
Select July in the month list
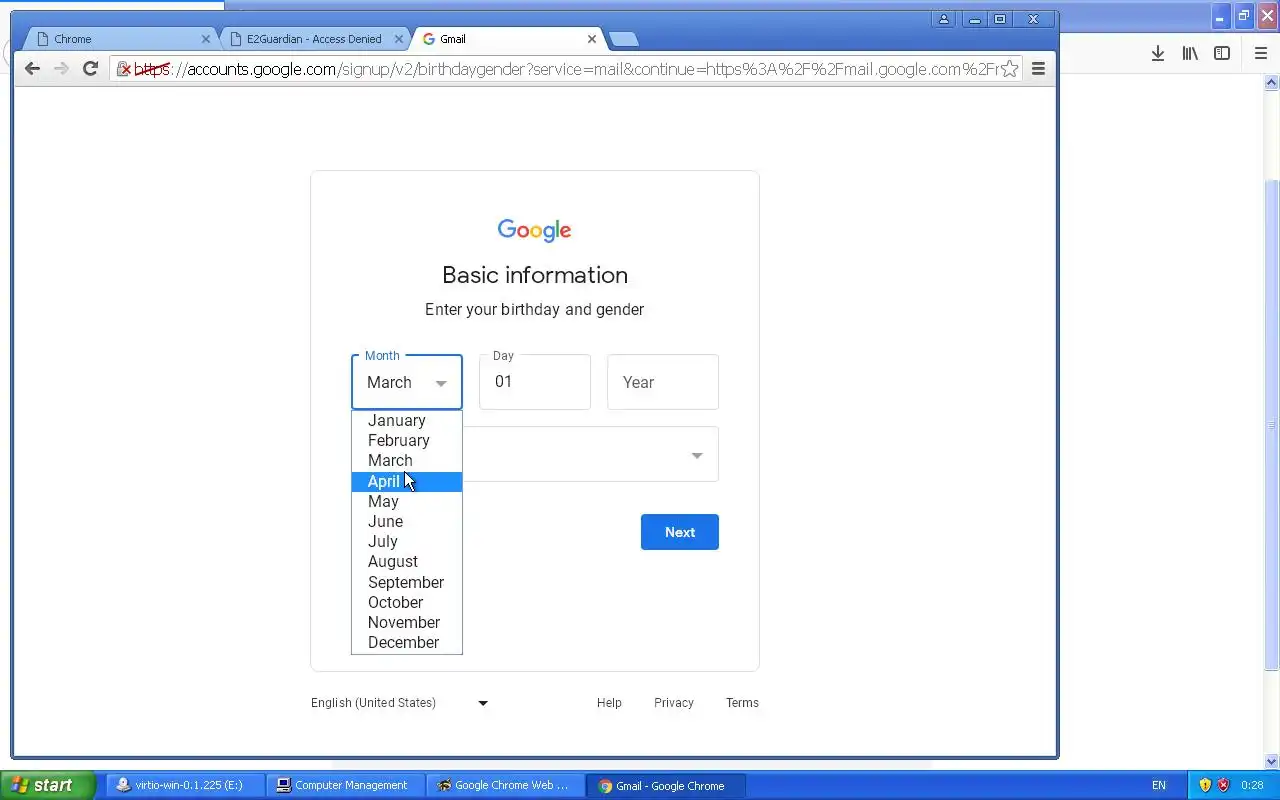point(407,542)
